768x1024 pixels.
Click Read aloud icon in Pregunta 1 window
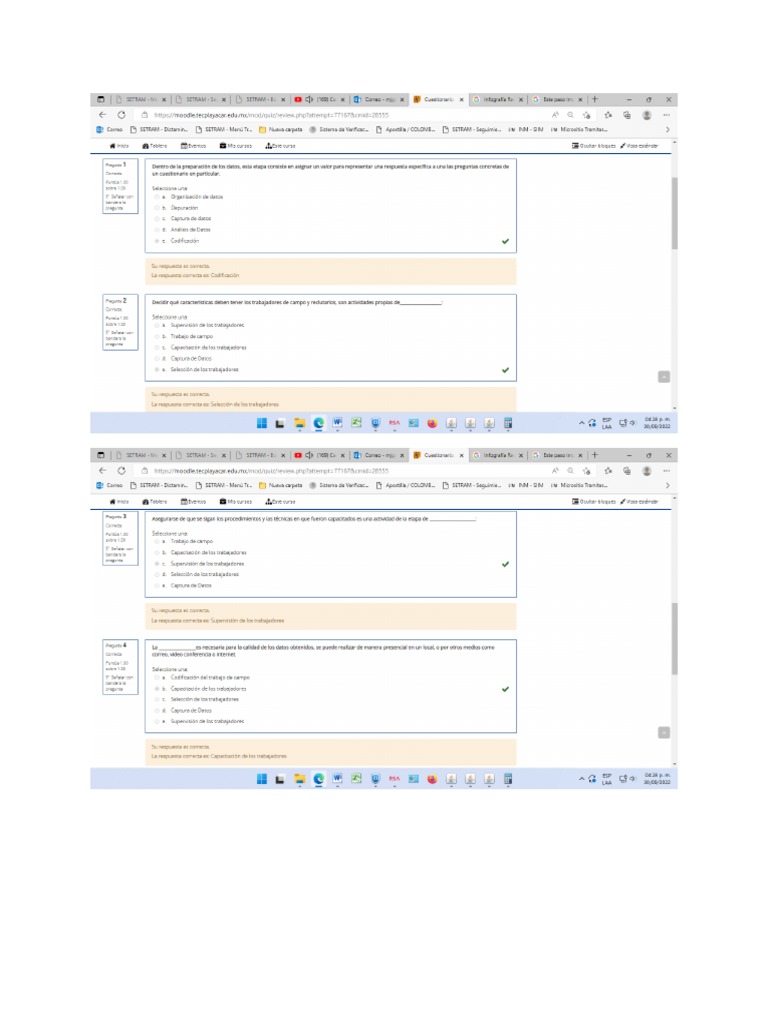pyautogui.click(x=555, y=115)
